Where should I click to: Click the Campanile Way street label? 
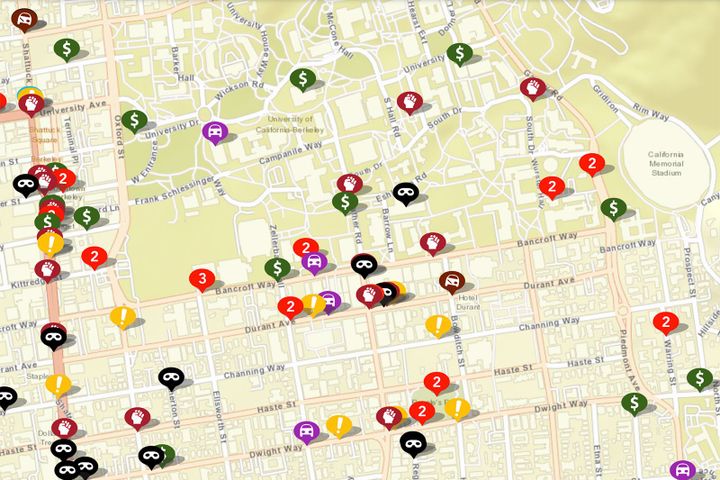pos(290,153)
